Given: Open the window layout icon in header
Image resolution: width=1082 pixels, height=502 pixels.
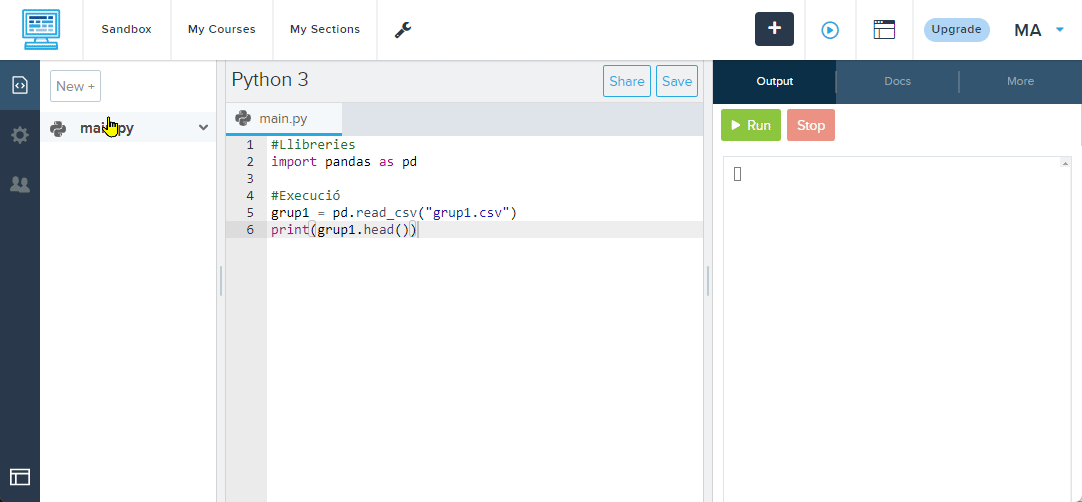Looking at the screenshot, I should click(x=884, y=30).
